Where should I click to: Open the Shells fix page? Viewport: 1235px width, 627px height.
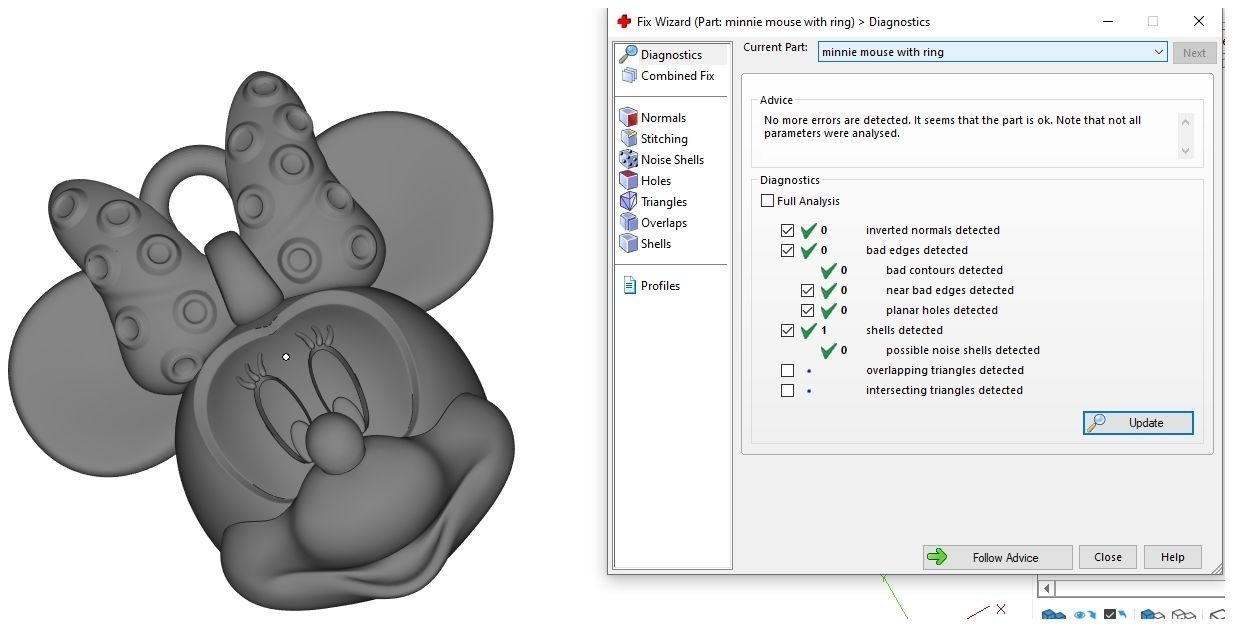(x=645, y=244)
